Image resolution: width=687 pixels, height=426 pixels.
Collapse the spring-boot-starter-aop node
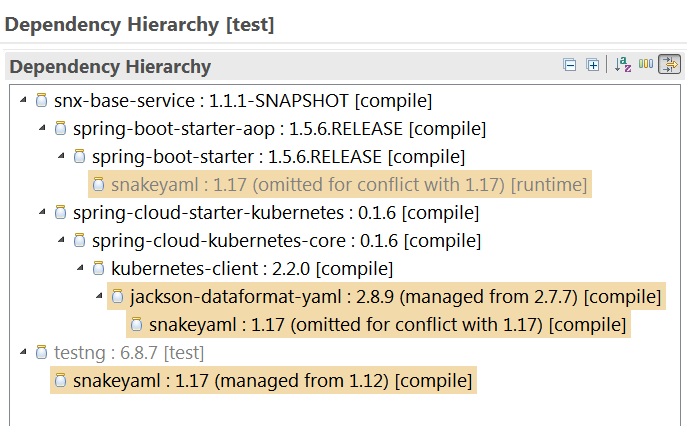(x=42, y=128)
